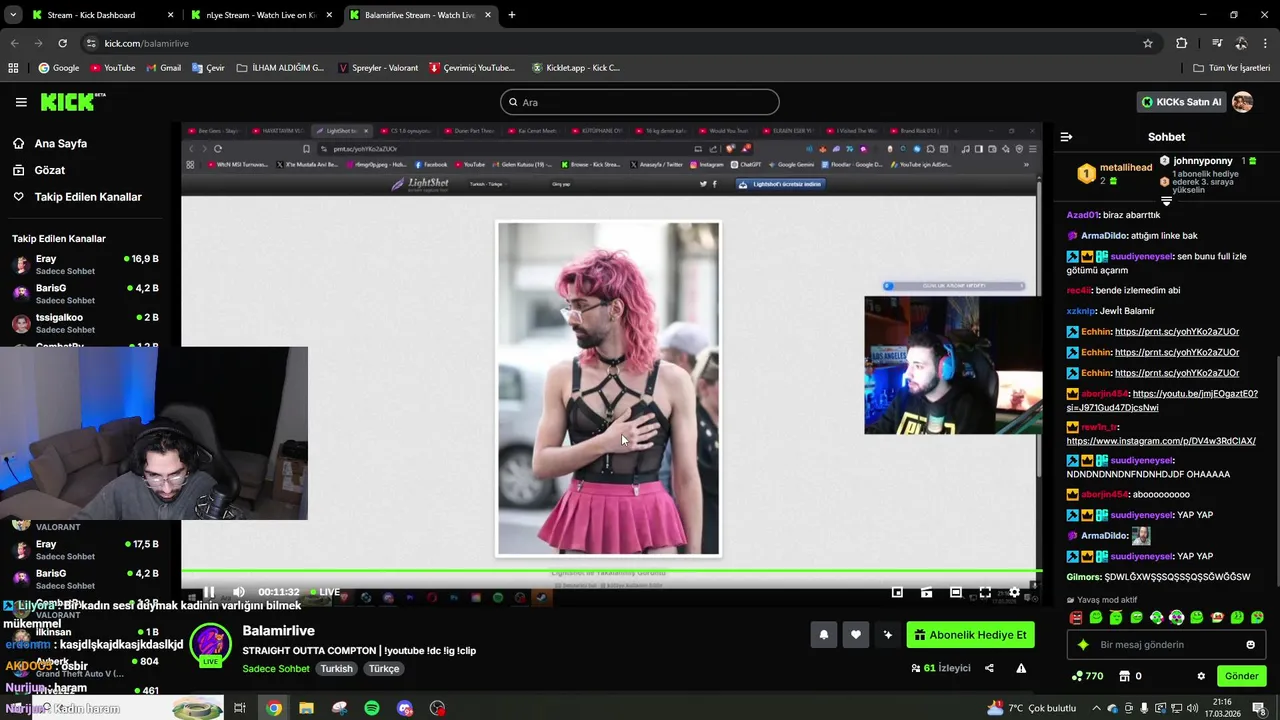Open Gmail bookmark

tap(163, 68)
